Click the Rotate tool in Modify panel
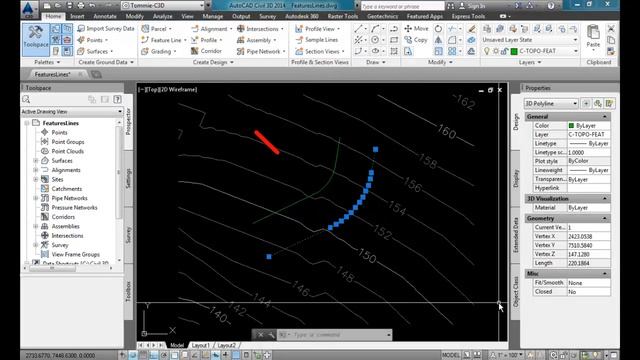 coord(438,29)
